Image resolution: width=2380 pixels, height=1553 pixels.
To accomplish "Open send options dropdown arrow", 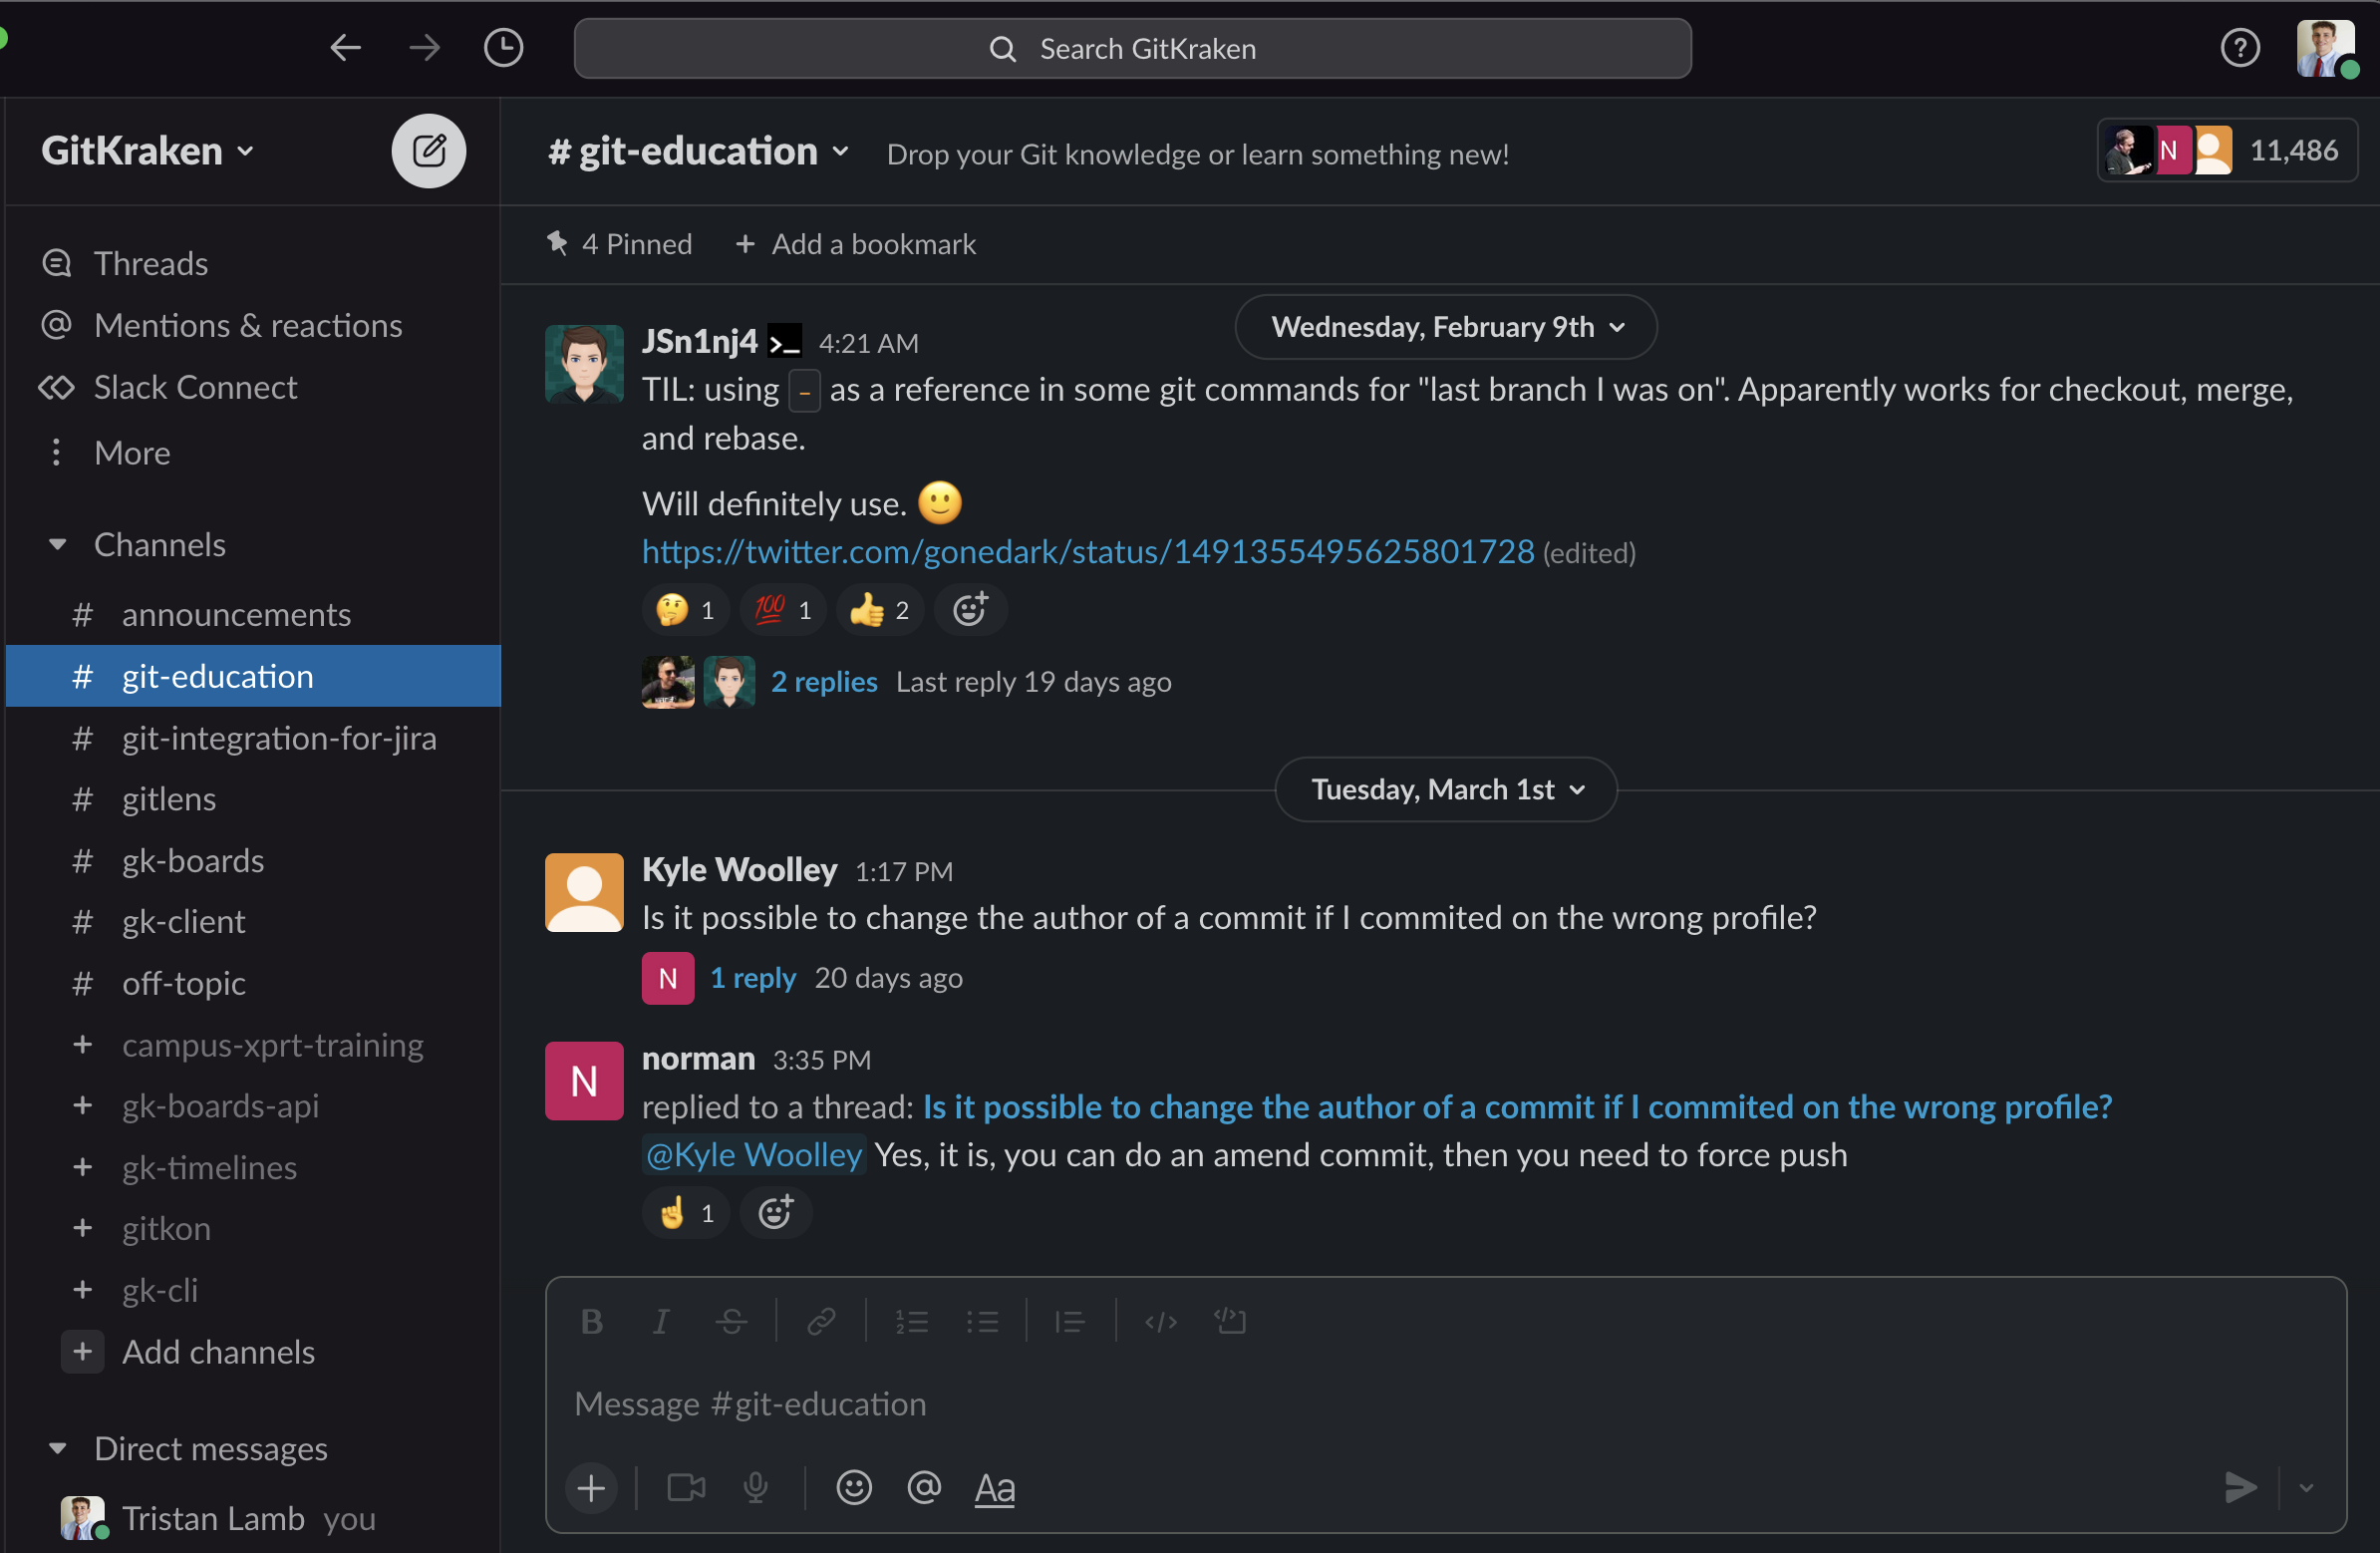I will (2306, 1488).
